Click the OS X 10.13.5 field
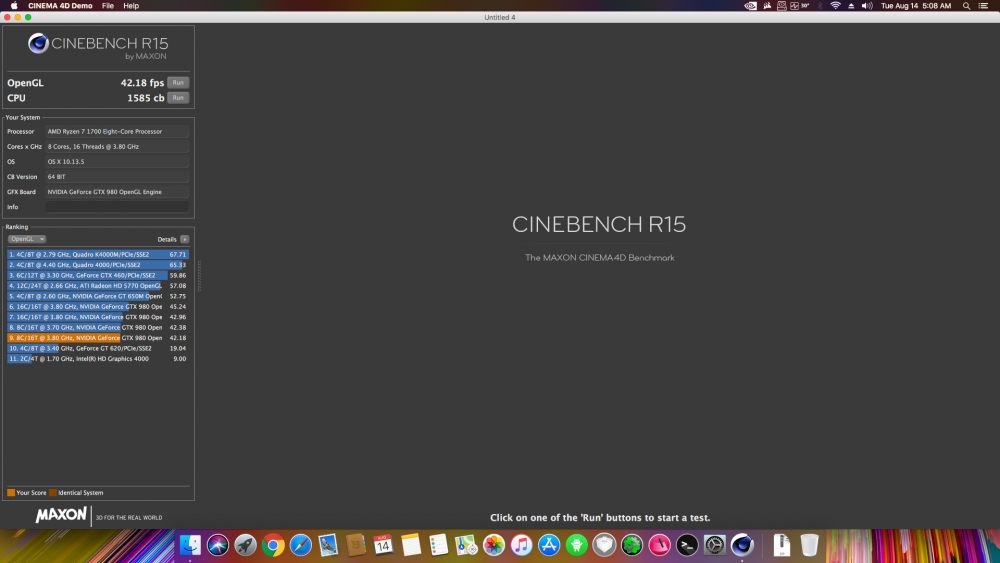This screenshot has width=1000, height=563. point(117,161)
